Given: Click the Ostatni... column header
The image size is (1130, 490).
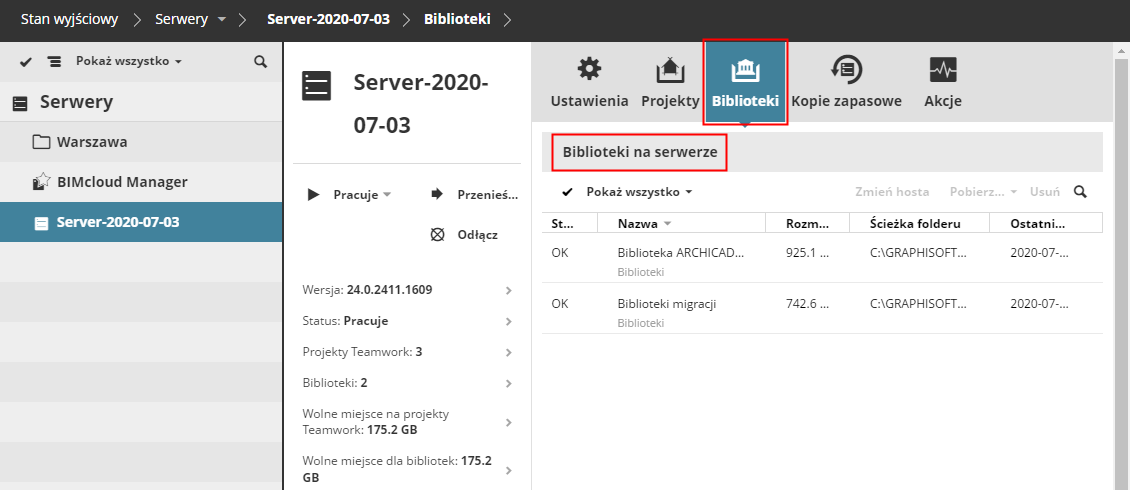Looking at the screenshot, I should click(1046, 223).
